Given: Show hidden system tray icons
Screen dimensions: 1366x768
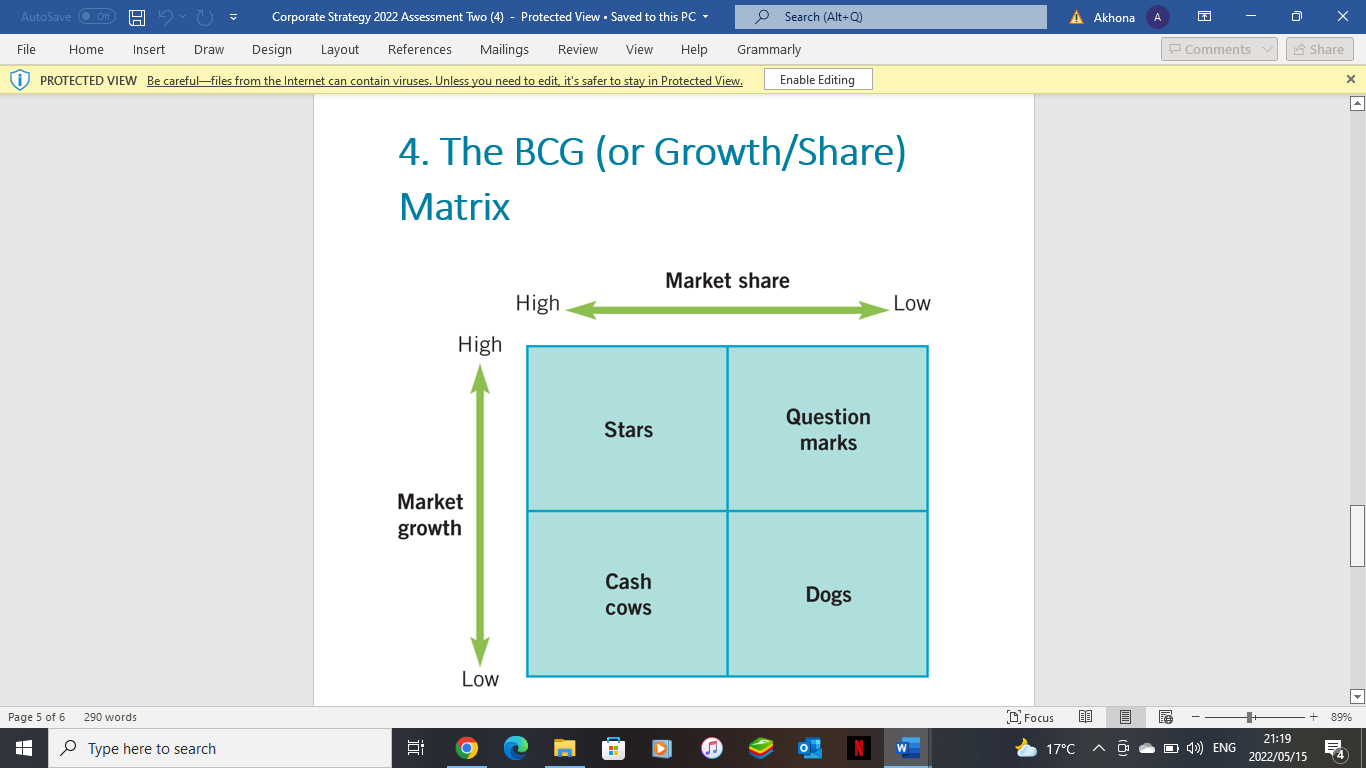Looking at the screenshot, I should tap(1098, 748).
